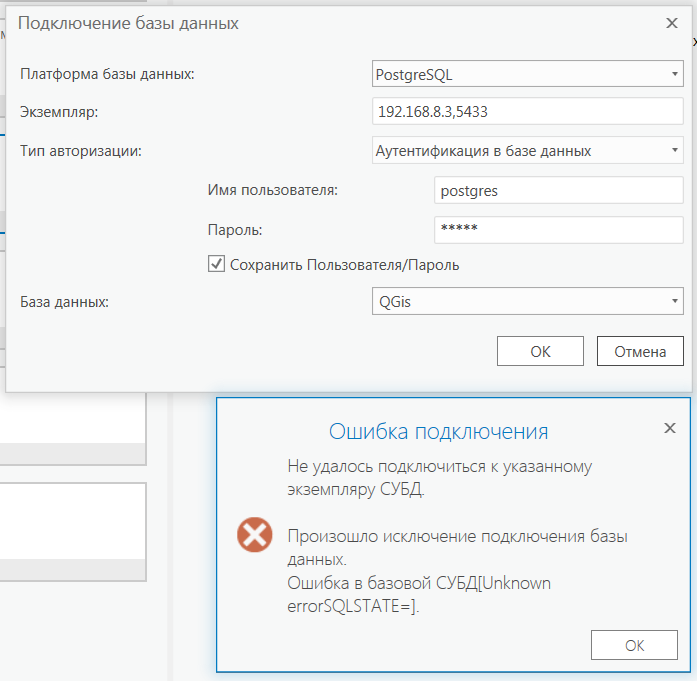Click the 'Имя пользователя:' label
This screenshot has width=697, height=683.
272,190
